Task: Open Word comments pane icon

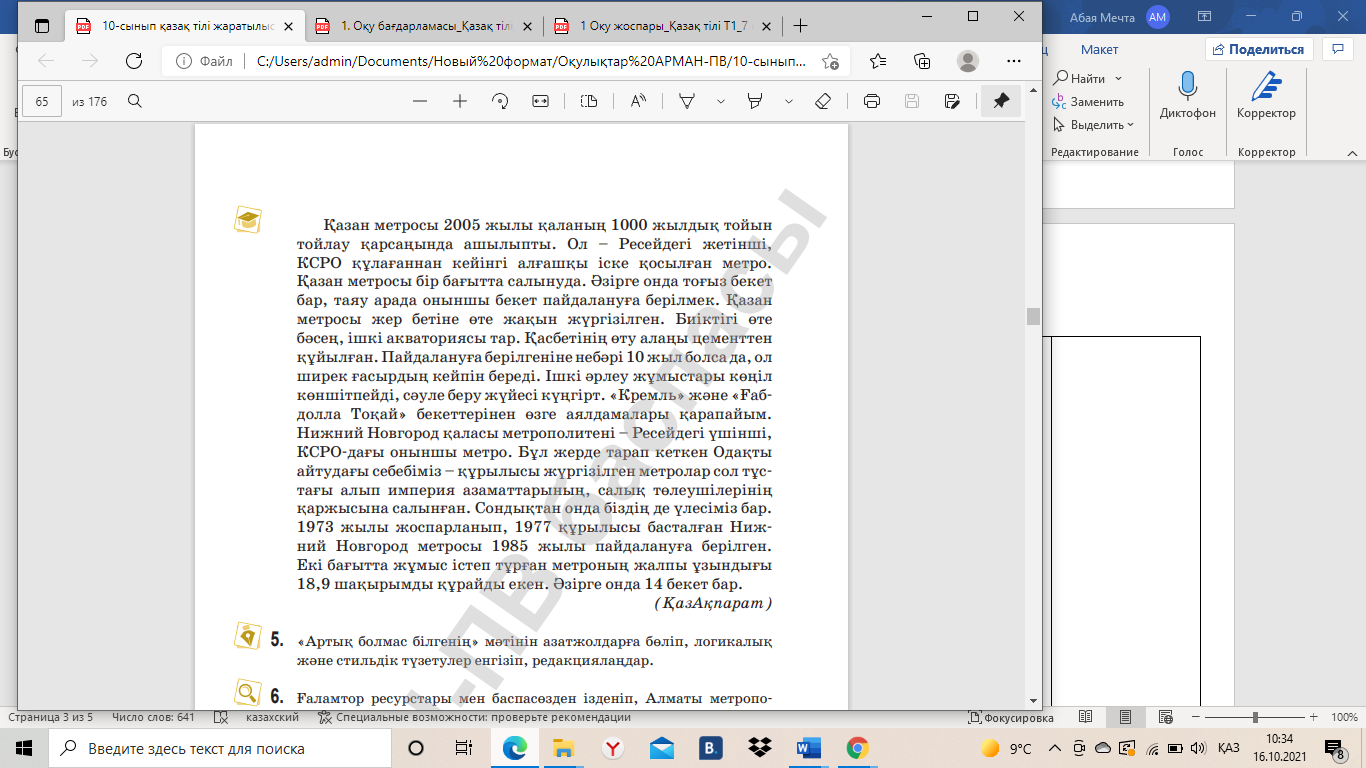Action: tap(1337, 48)
